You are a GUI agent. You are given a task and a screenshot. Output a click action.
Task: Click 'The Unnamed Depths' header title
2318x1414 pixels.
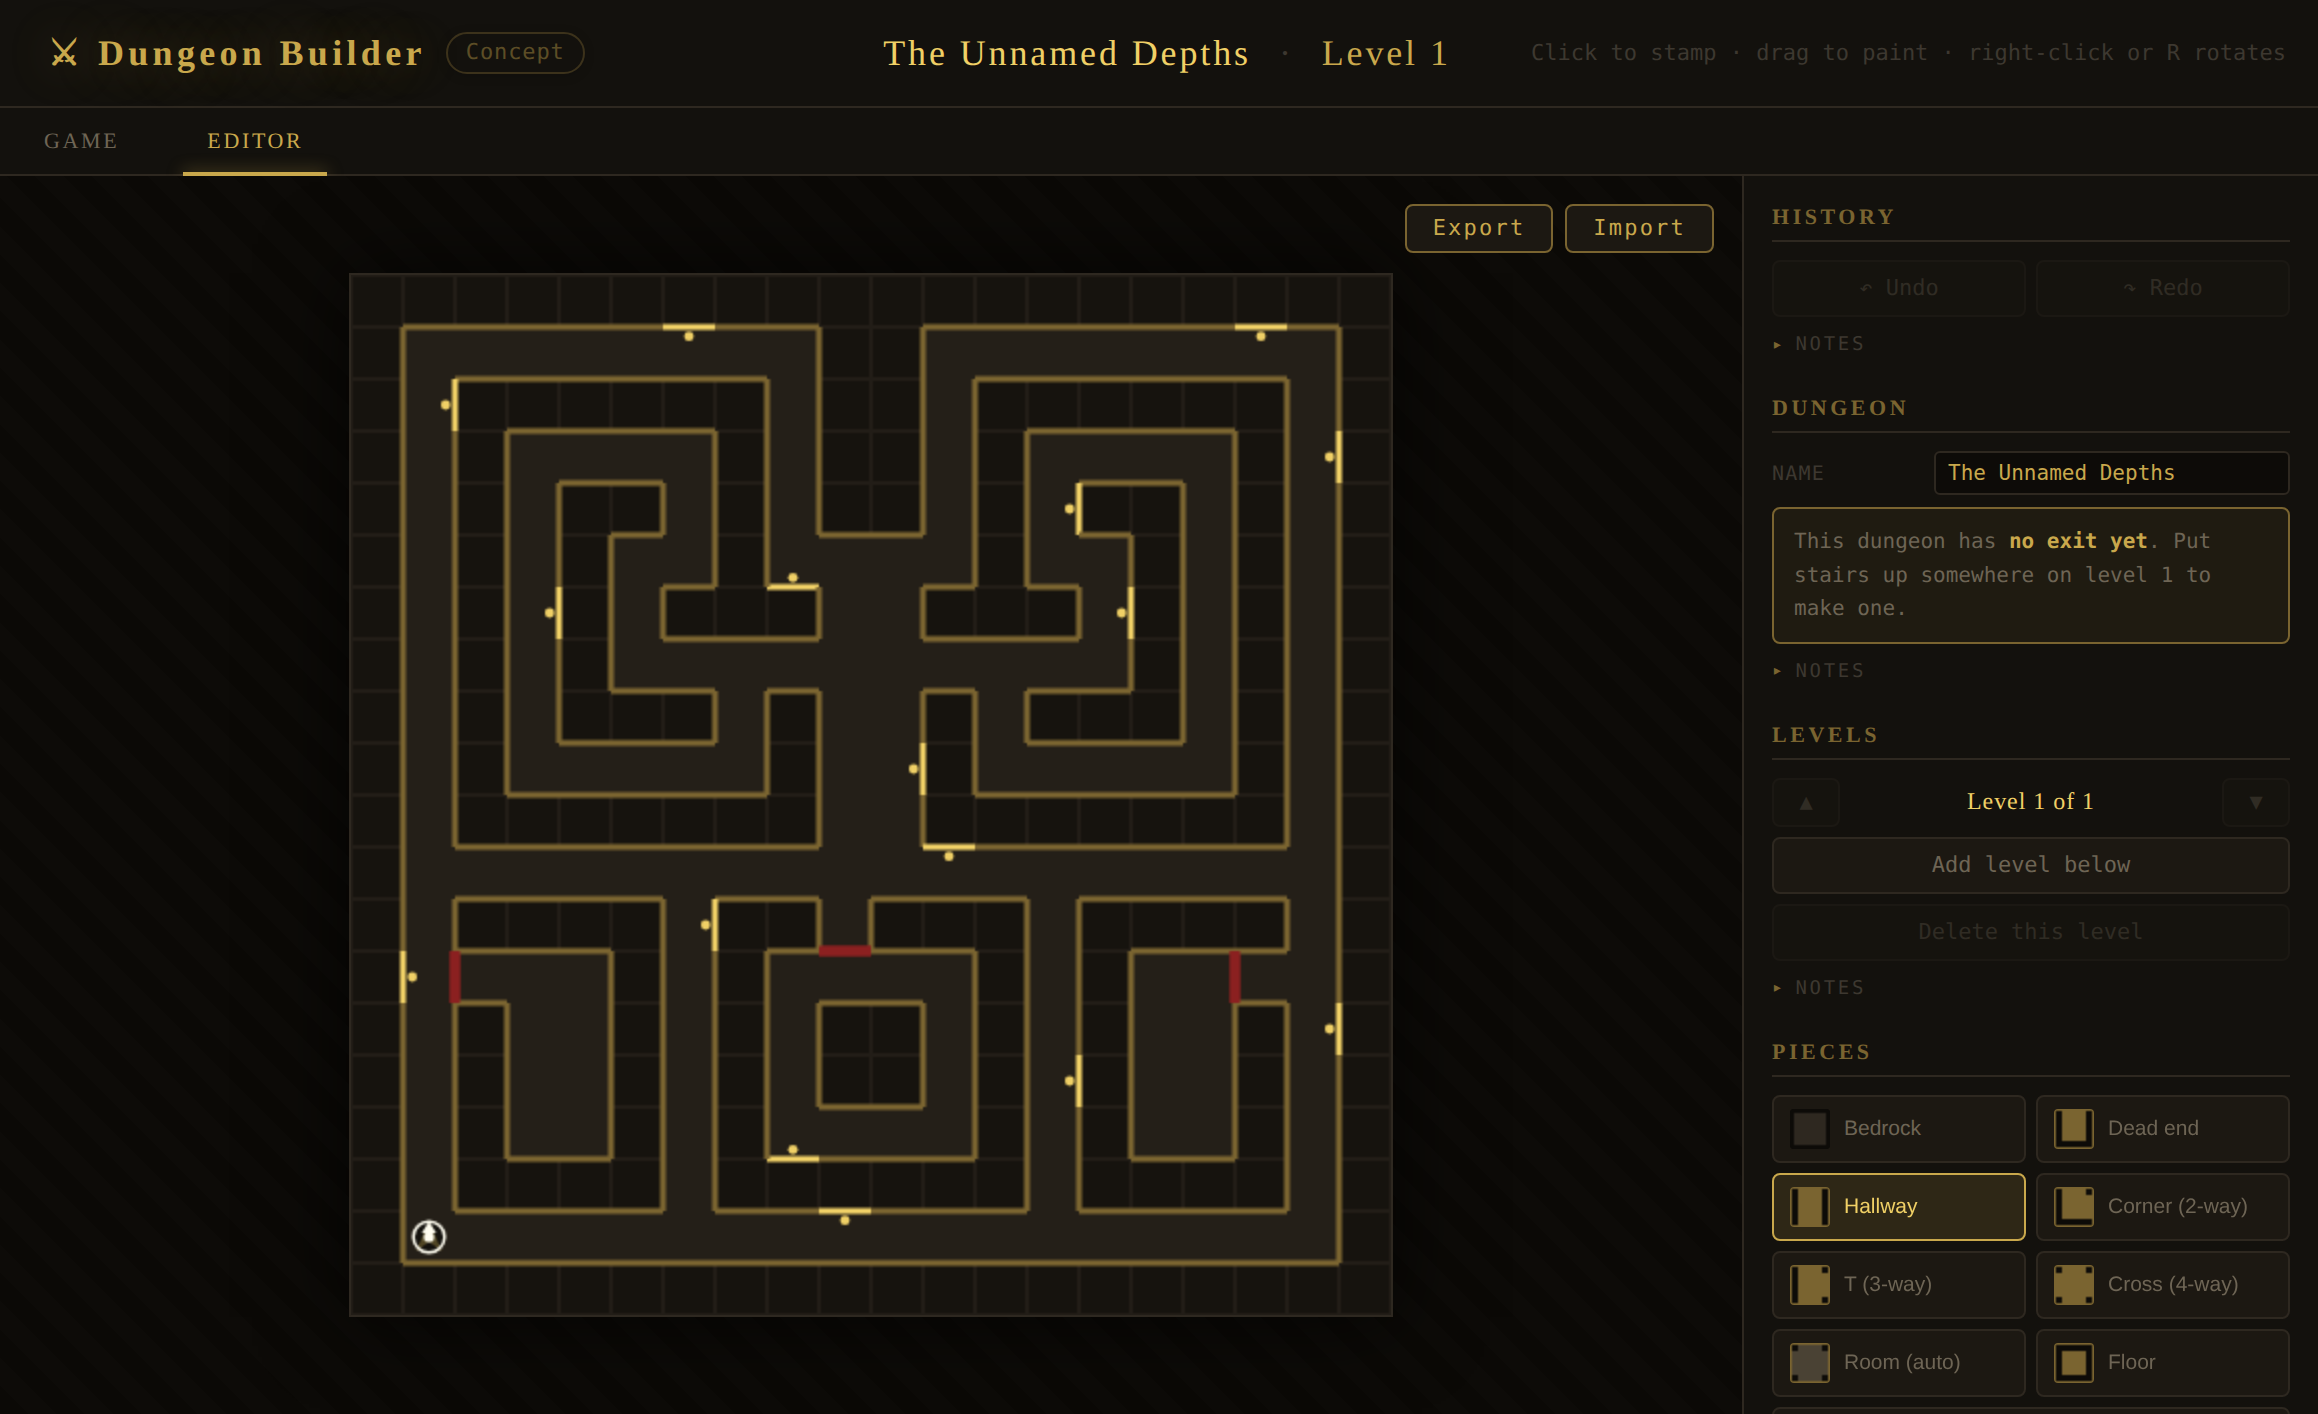click(1066, 53)
